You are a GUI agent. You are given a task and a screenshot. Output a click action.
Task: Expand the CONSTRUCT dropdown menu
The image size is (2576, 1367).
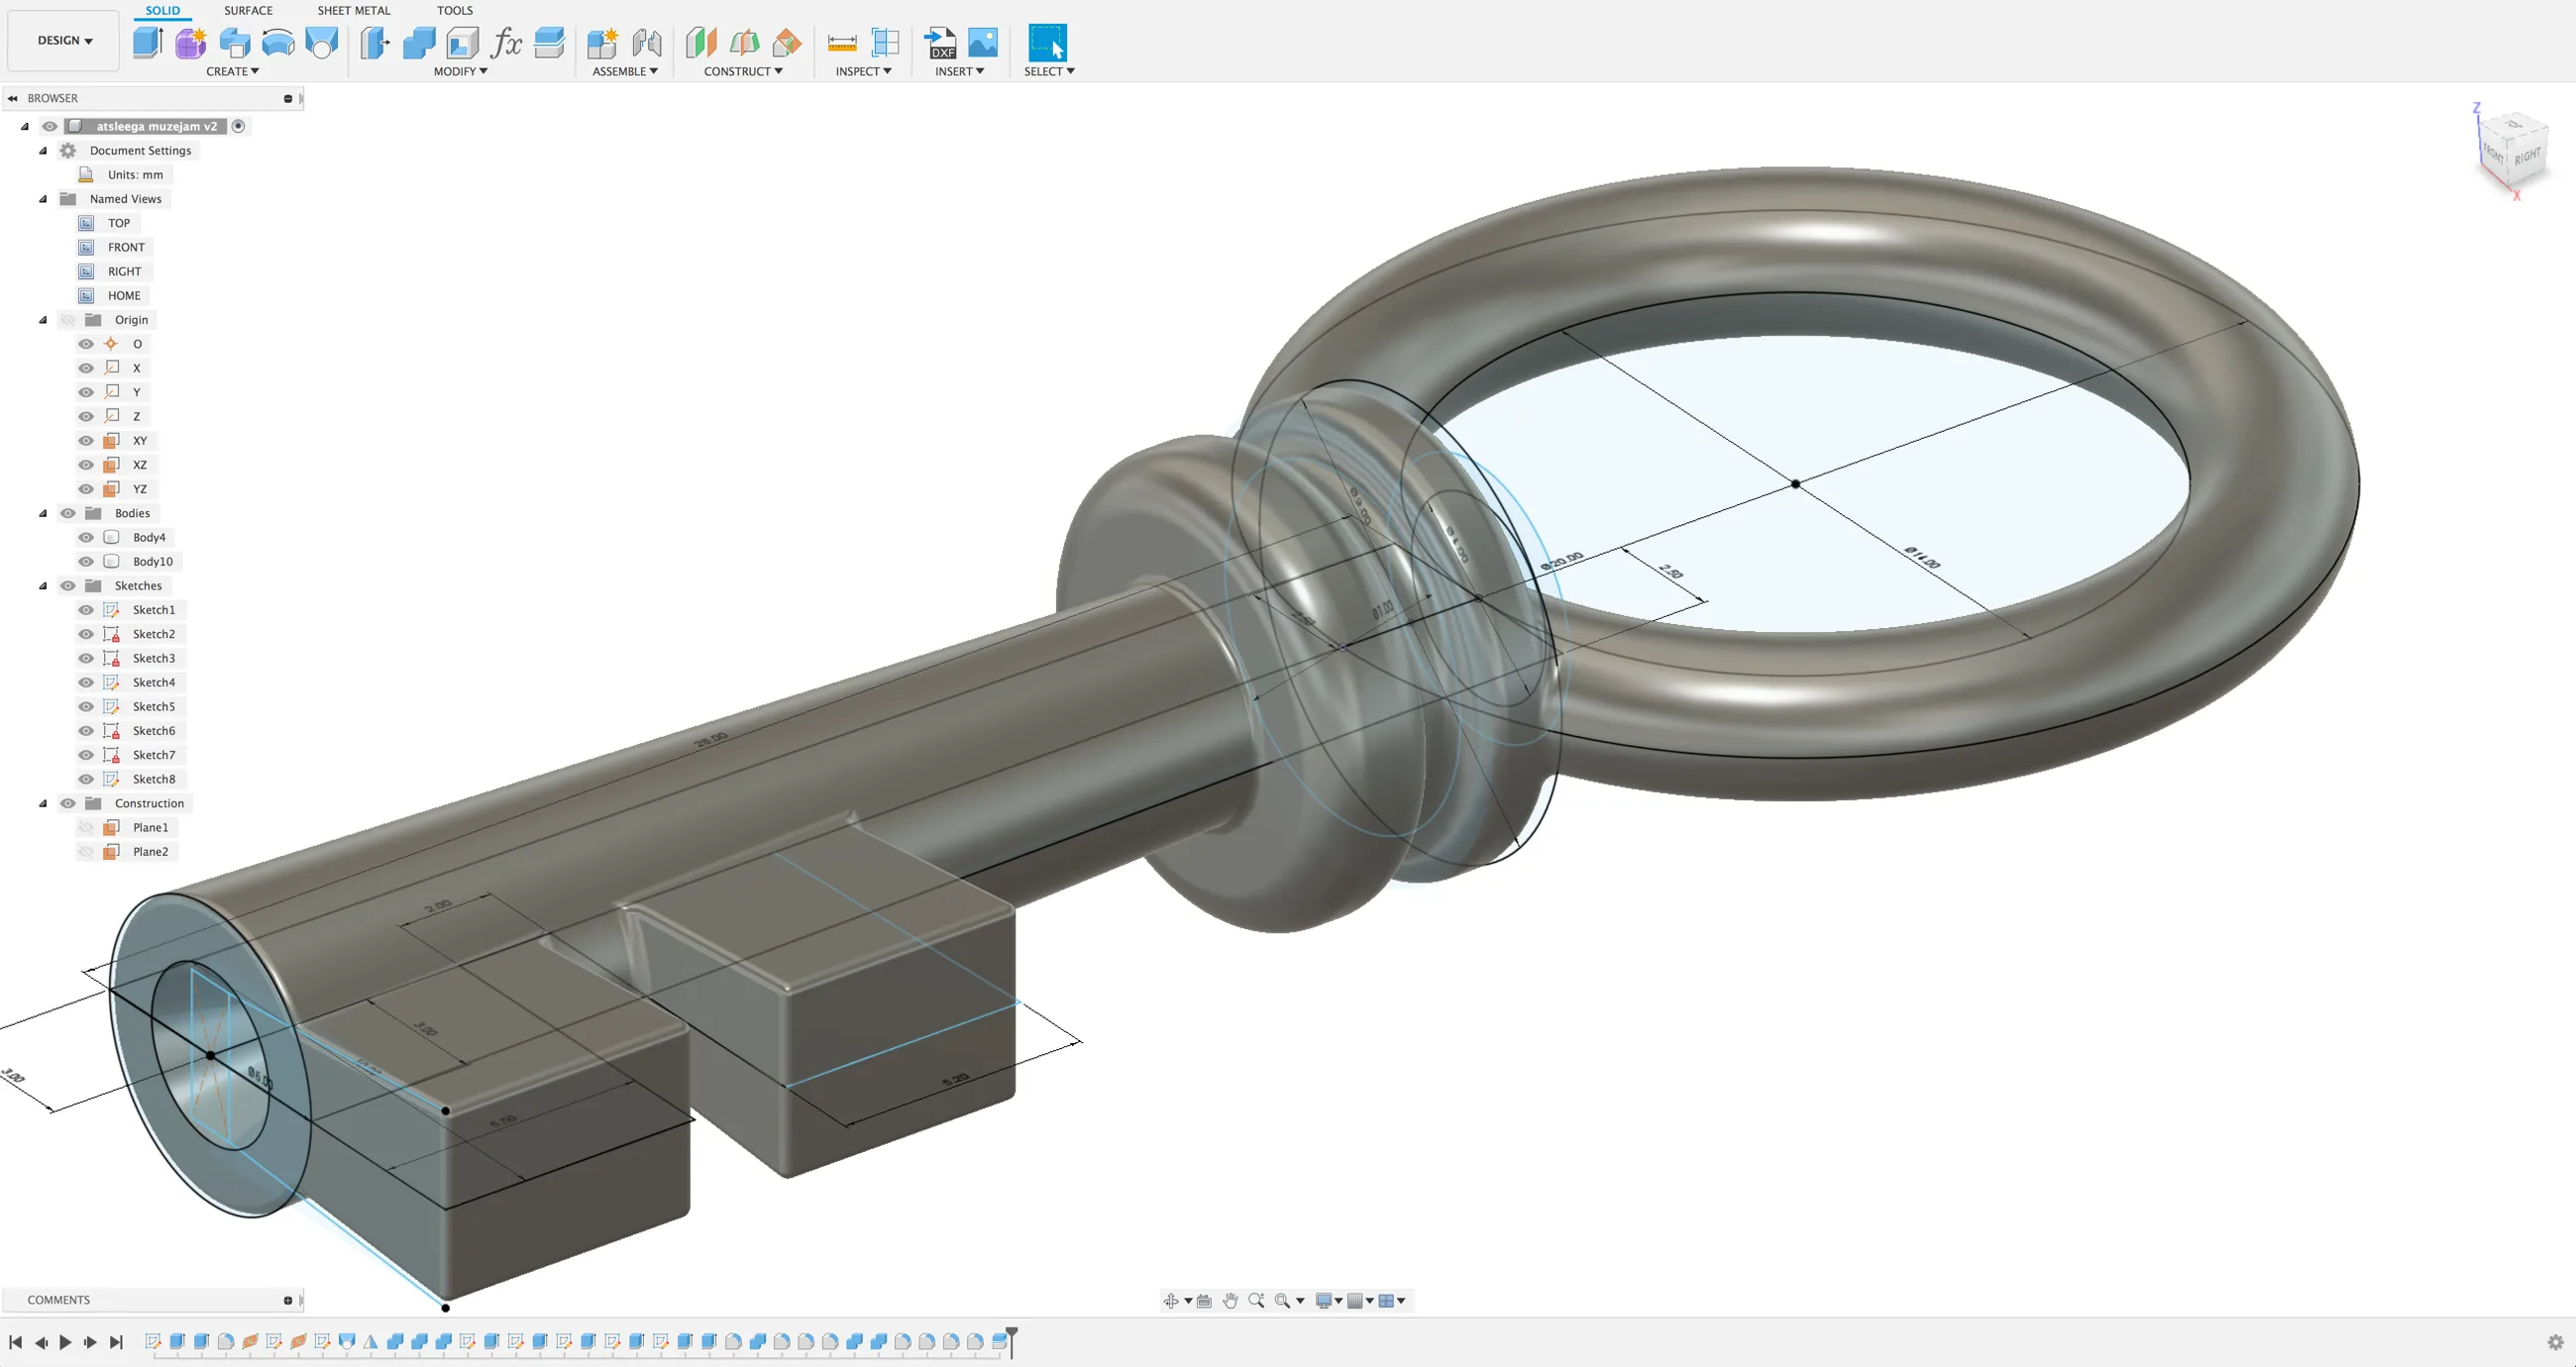coord(743,71)
